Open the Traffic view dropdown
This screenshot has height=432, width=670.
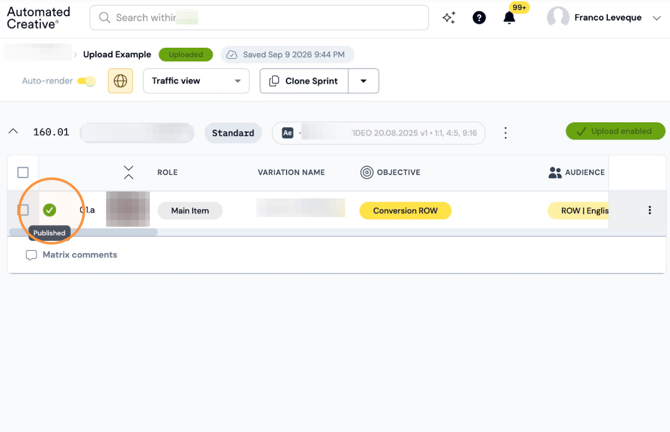(196, 81)
